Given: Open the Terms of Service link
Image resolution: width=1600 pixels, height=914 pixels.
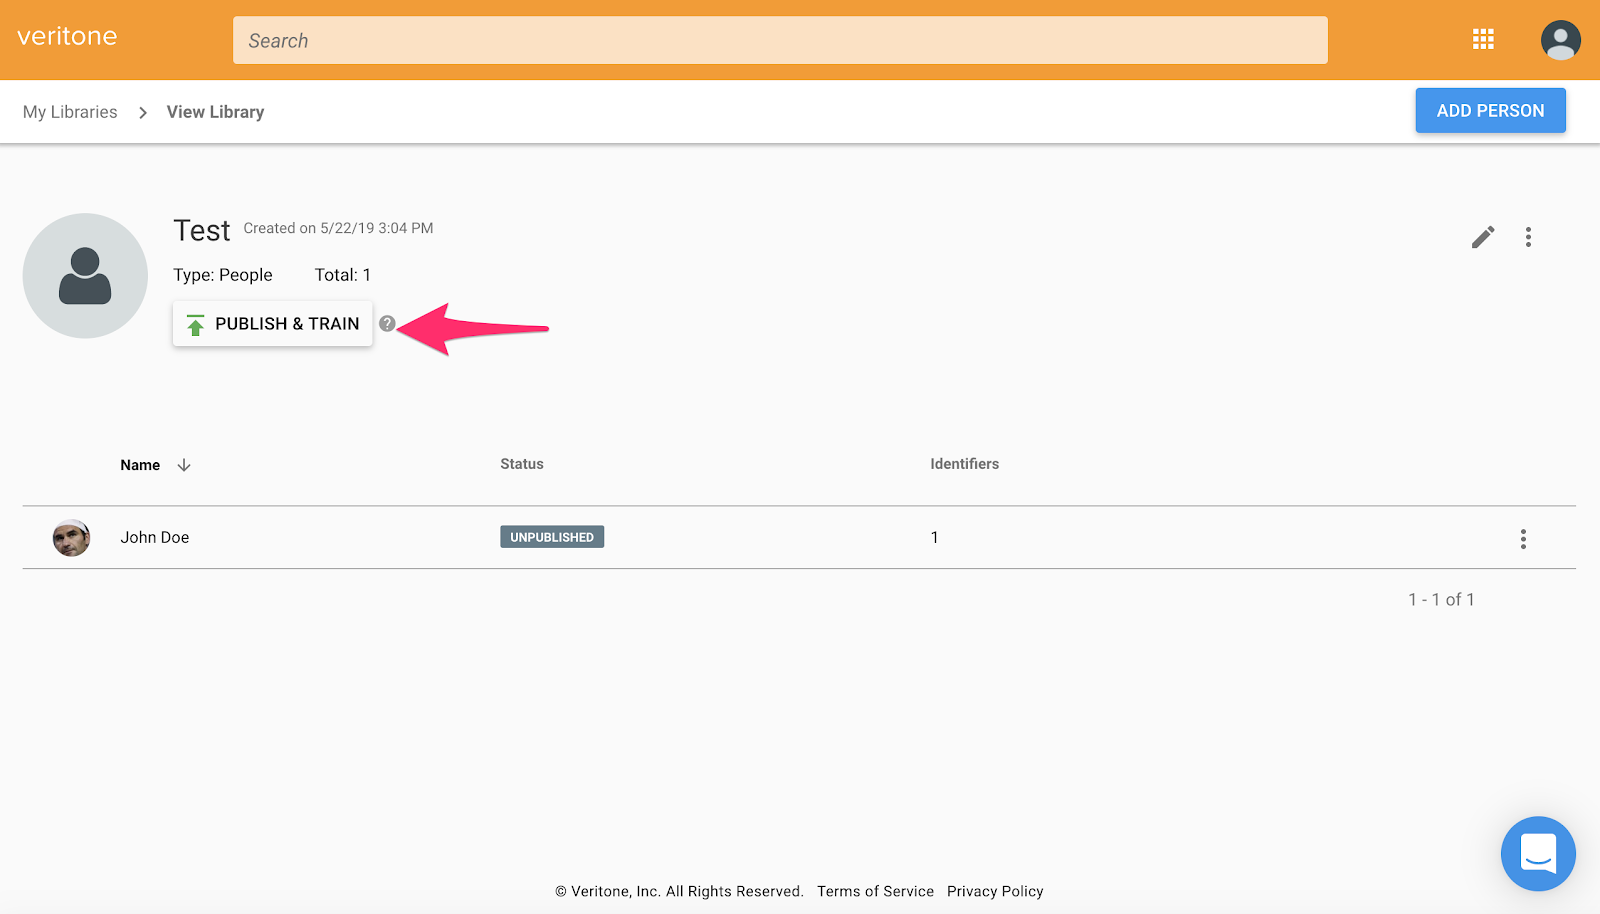Looking at the screenshot, I should [x=875, y=891].
